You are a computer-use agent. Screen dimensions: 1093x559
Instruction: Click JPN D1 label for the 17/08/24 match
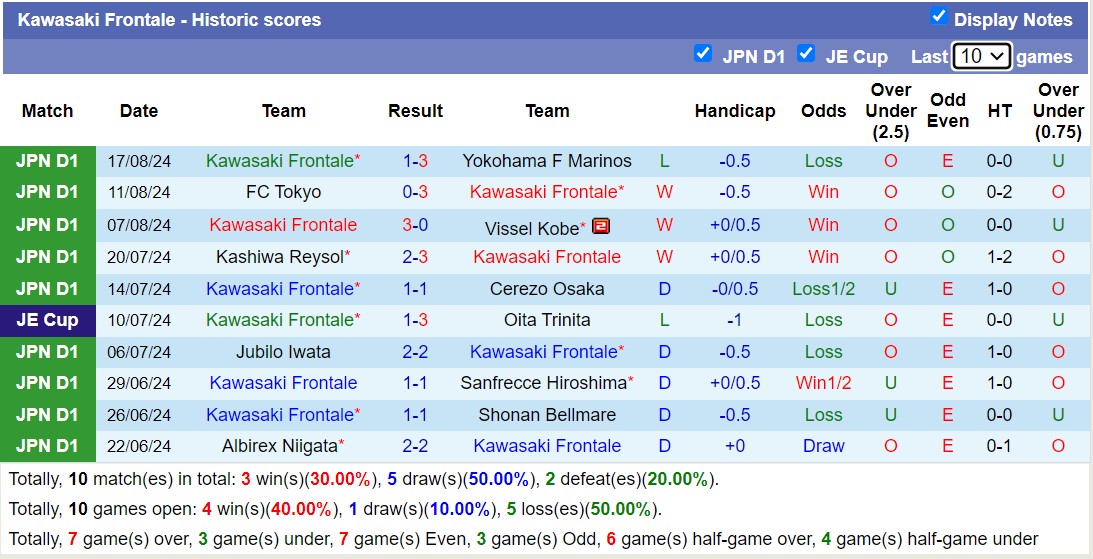click(47, 161)
